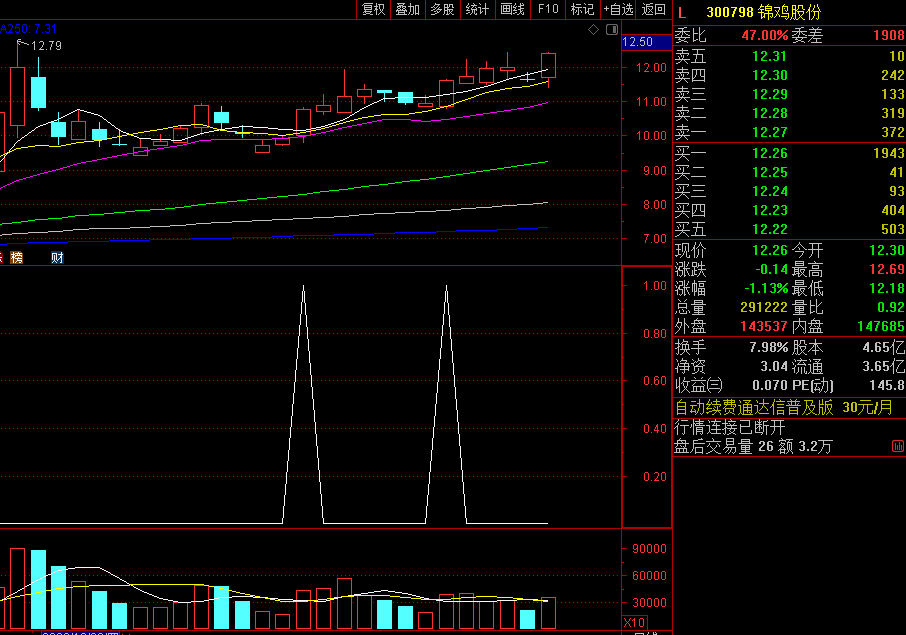
Task: Click the diamond marker icon above the chart
Action: 593,29
